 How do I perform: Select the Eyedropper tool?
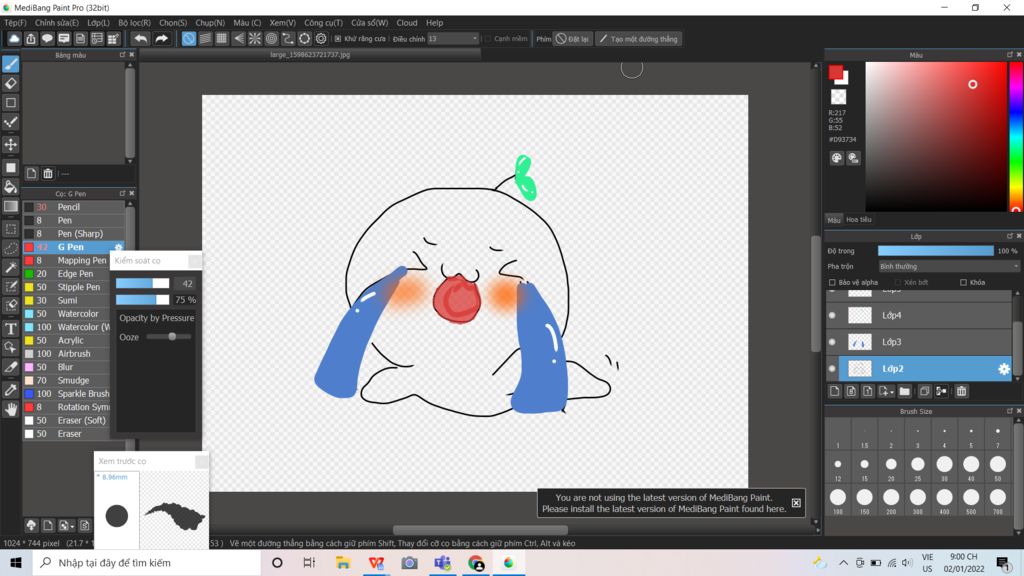pyautogui.click(x=10, y=390)
